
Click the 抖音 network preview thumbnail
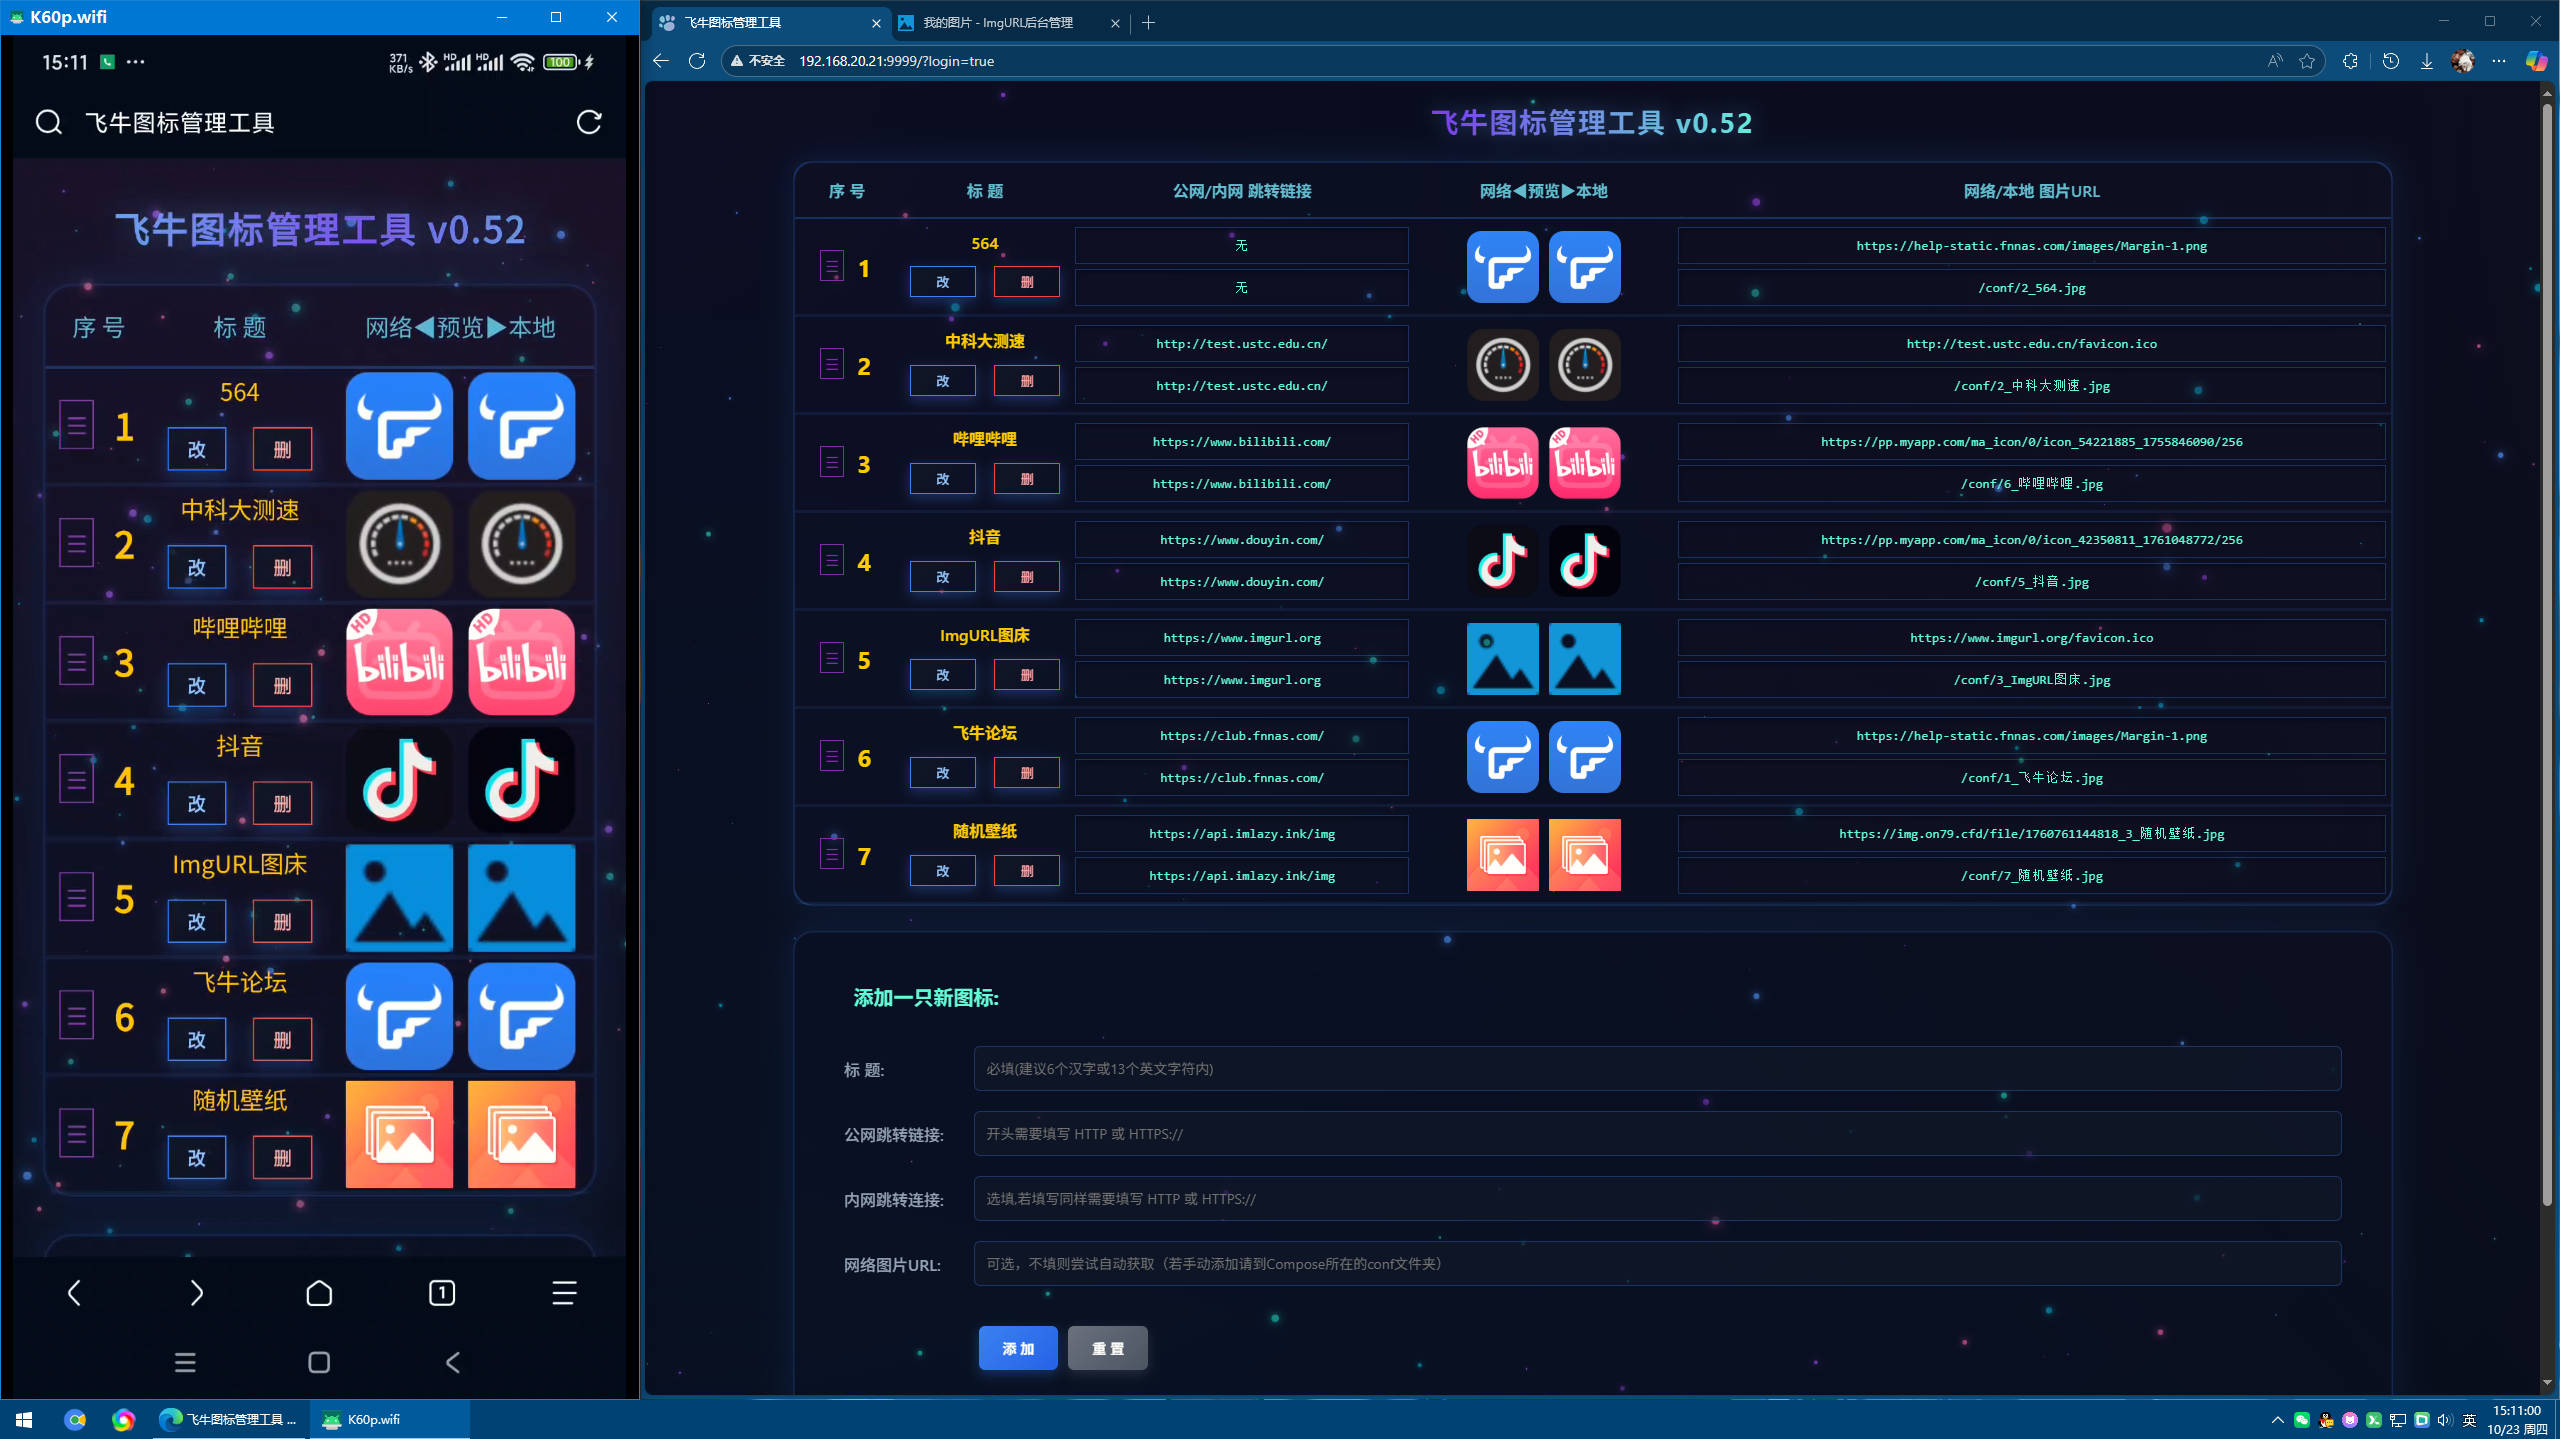pos(1502,561)
